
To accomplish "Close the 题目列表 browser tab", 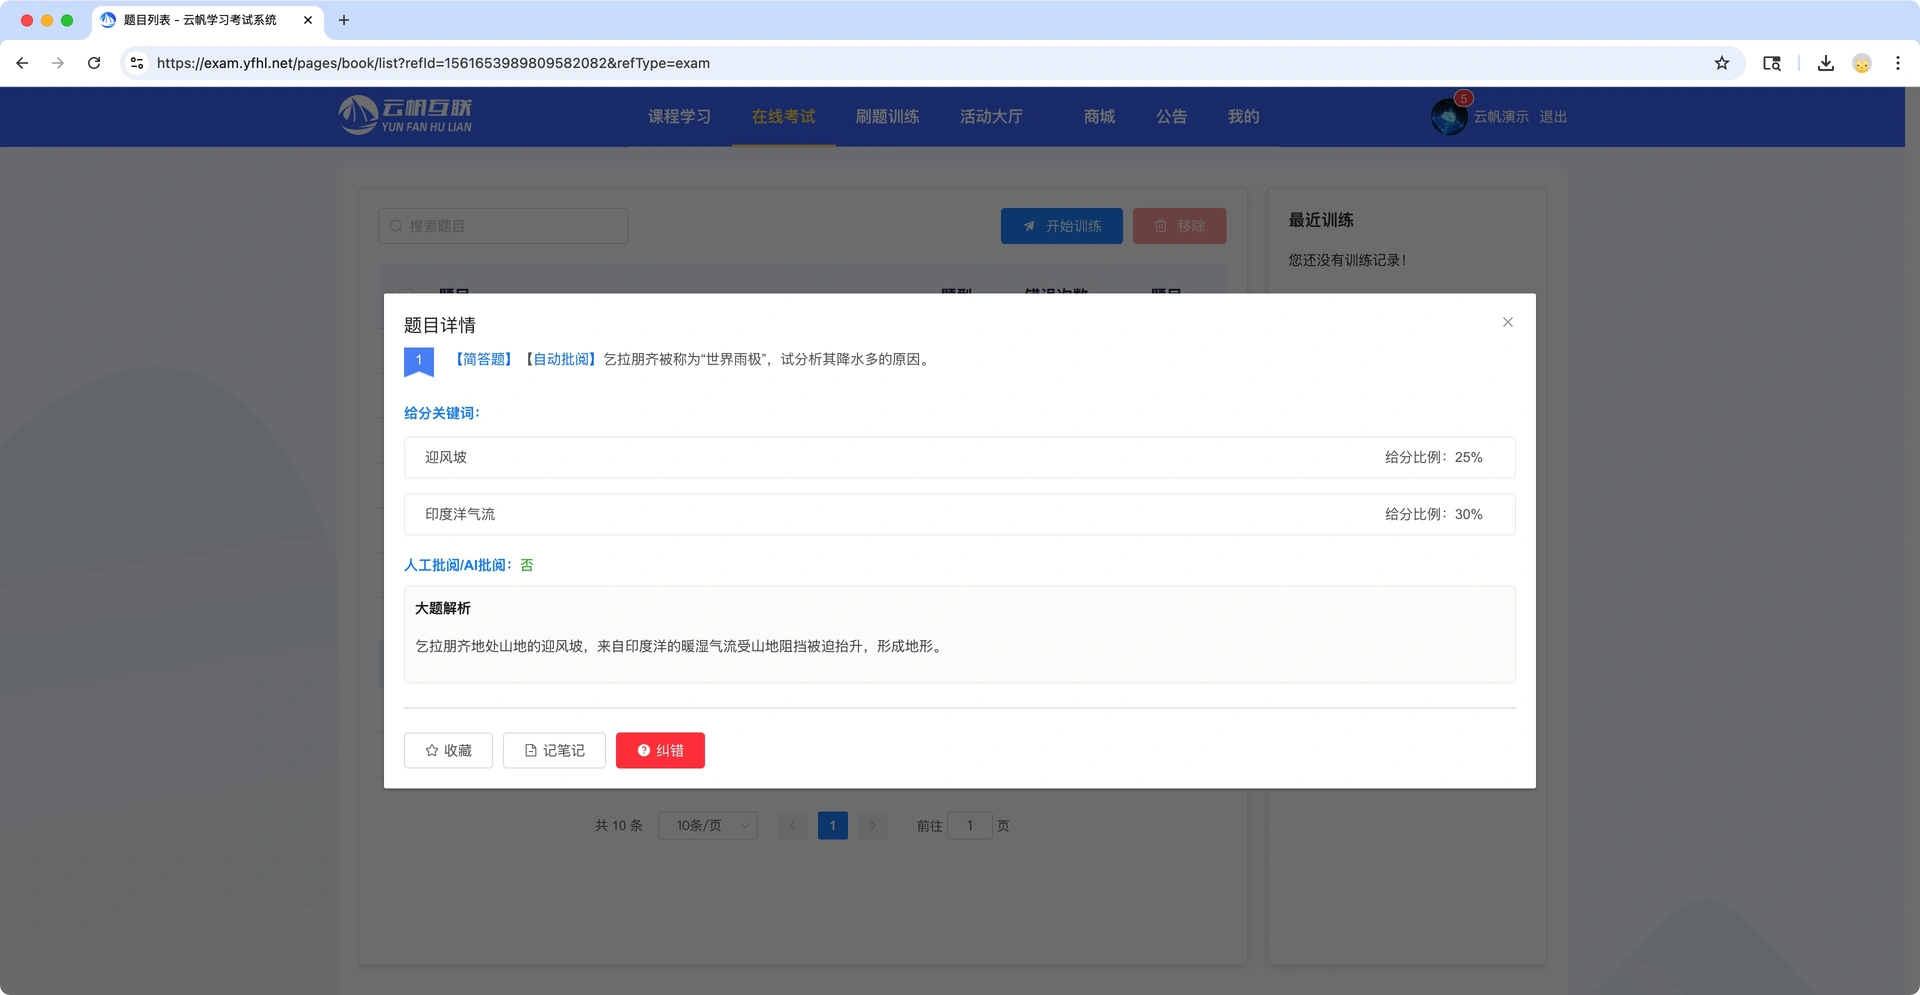I will [x=308, y=20].
